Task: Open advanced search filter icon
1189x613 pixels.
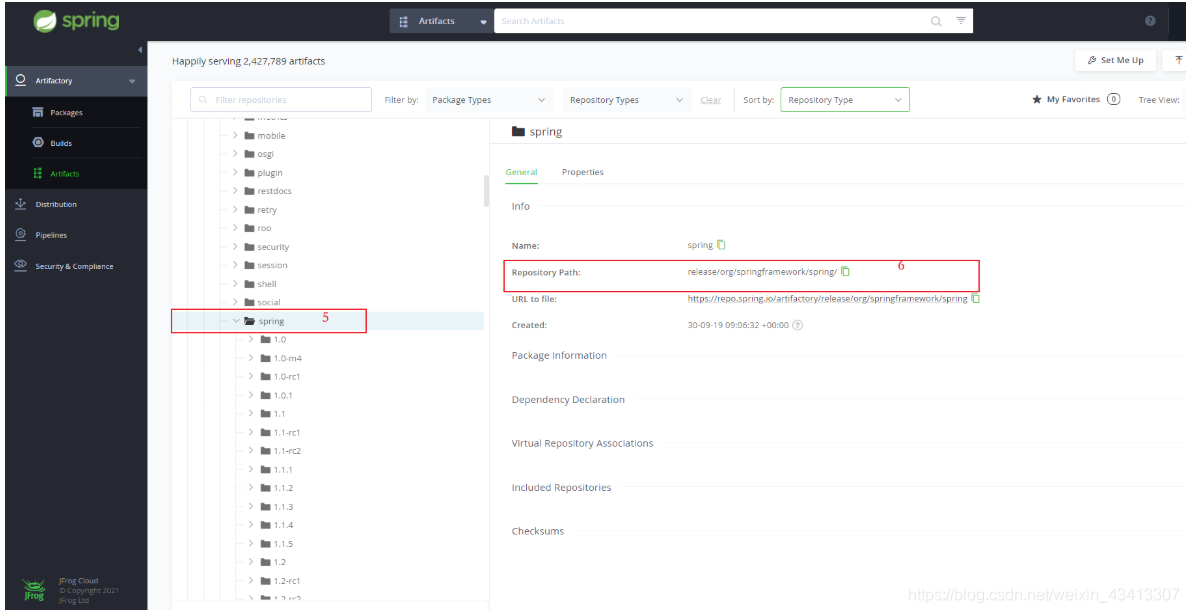Action: [x=961, y=20]
